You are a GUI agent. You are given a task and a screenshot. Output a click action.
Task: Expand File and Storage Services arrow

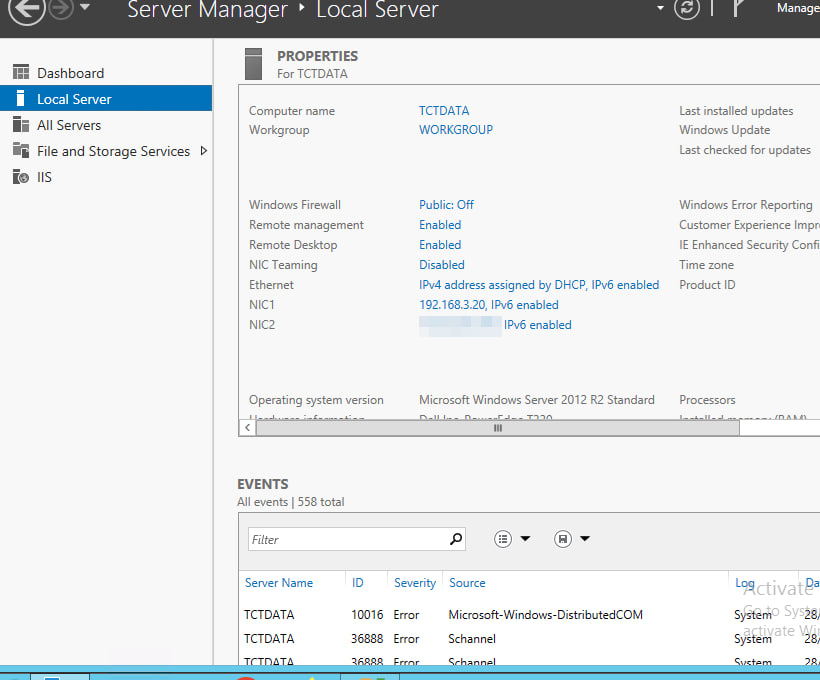click(204, 151)
